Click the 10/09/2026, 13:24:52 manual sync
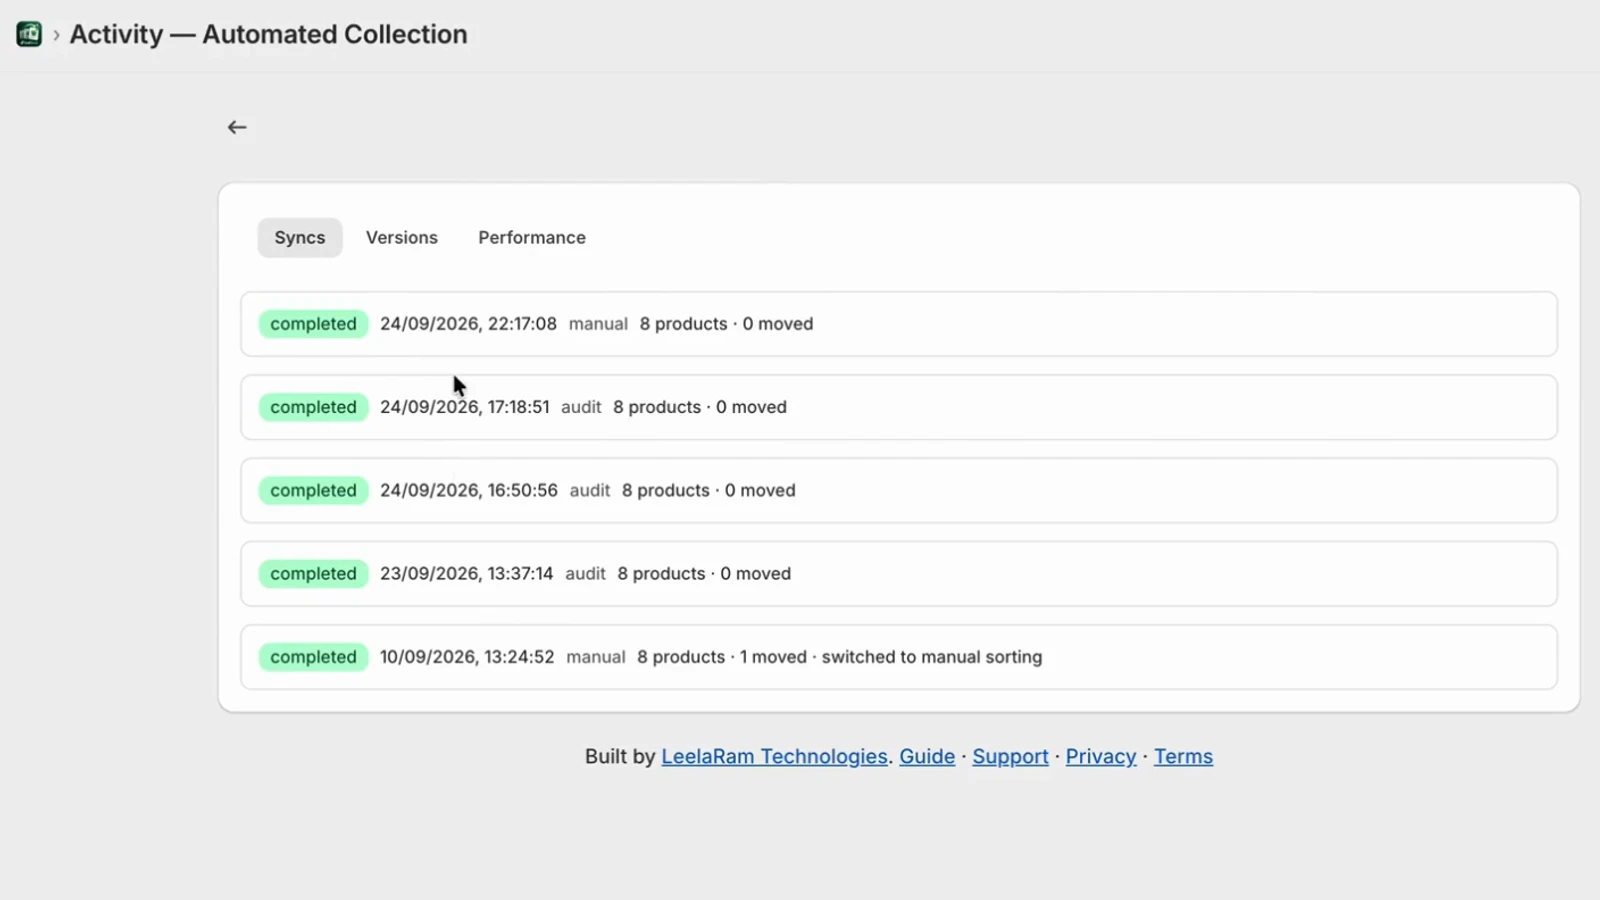1600x900 pixels. [899, 657]
